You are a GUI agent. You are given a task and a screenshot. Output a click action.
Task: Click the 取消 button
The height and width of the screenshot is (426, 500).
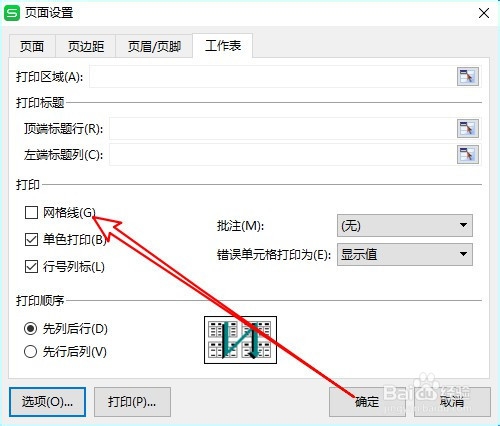coord(452,402)
